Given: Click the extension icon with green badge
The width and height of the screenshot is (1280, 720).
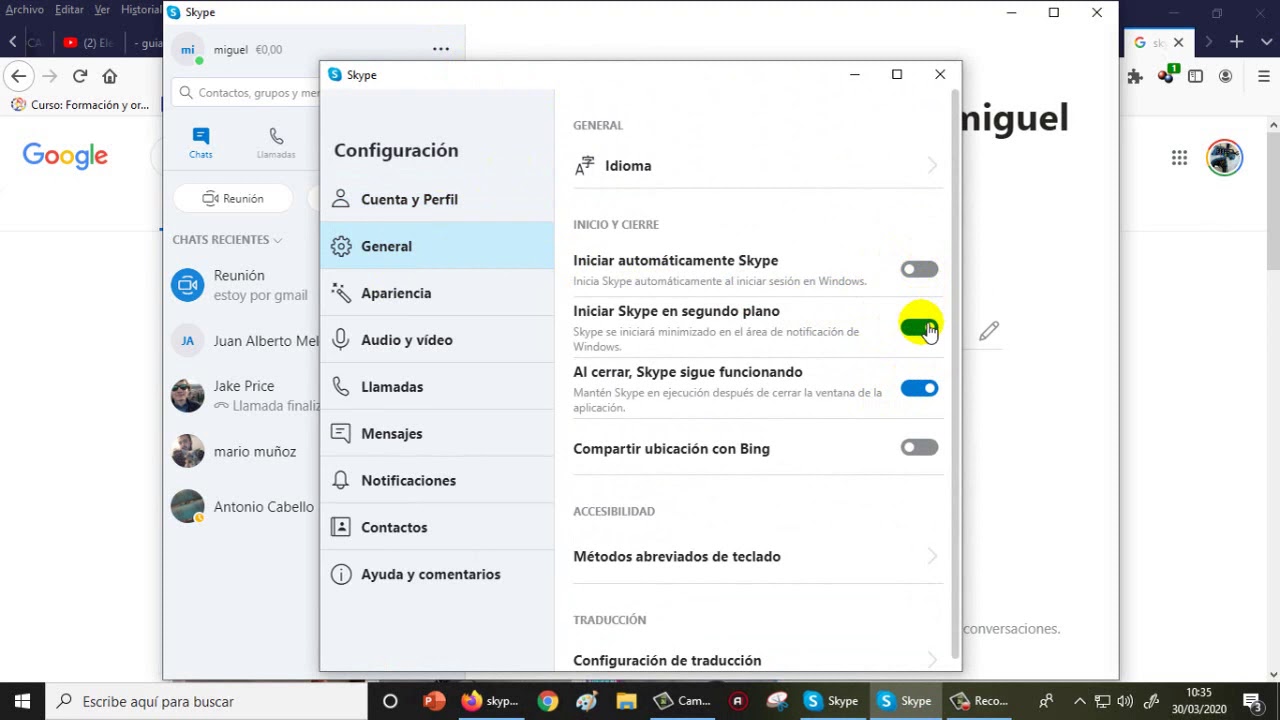Looking at the screenshot, I should 1166,75.
